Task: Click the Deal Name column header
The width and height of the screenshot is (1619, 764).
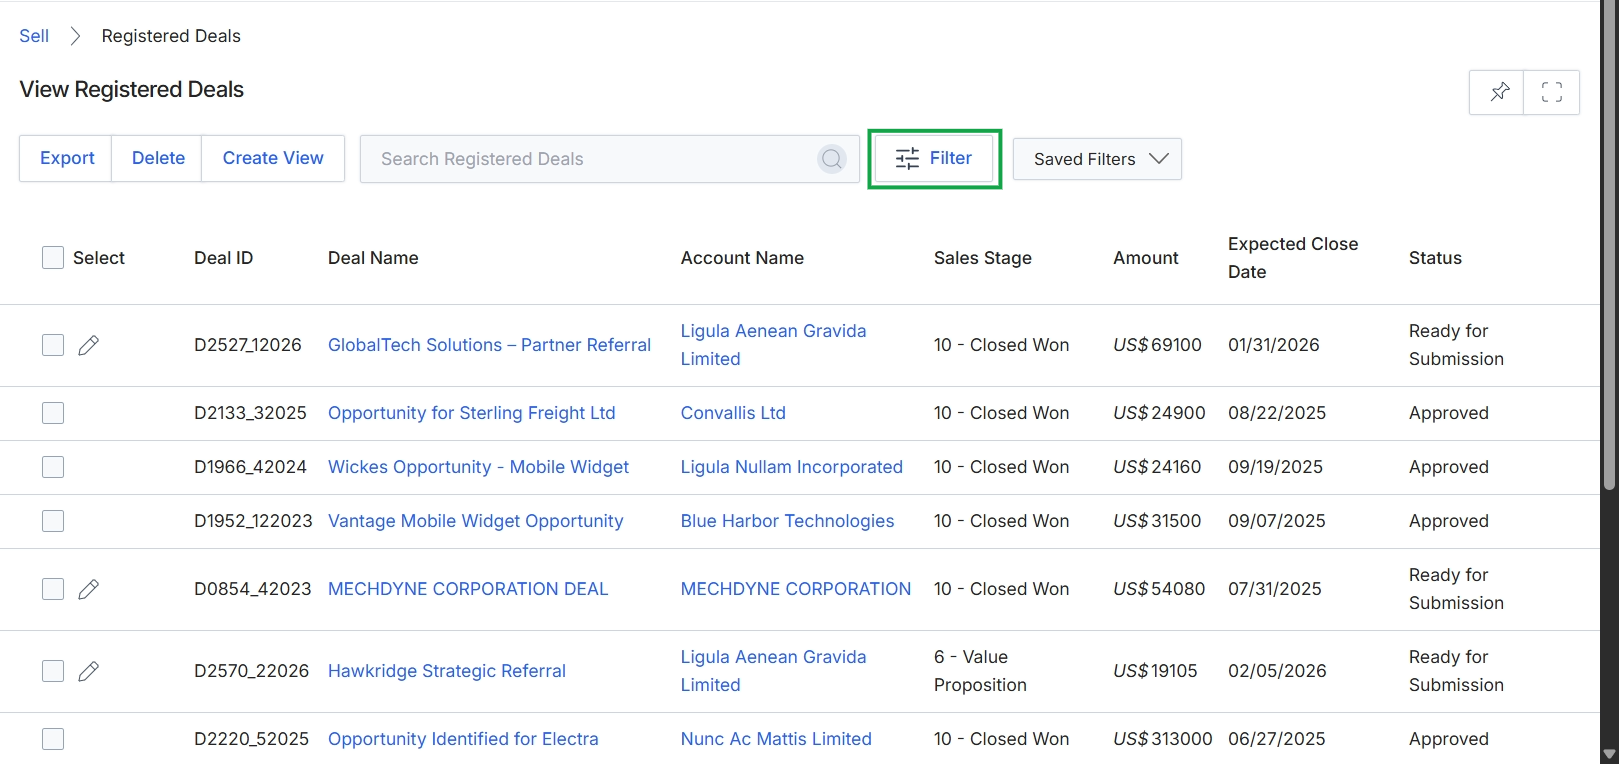Action: point(373,258)
